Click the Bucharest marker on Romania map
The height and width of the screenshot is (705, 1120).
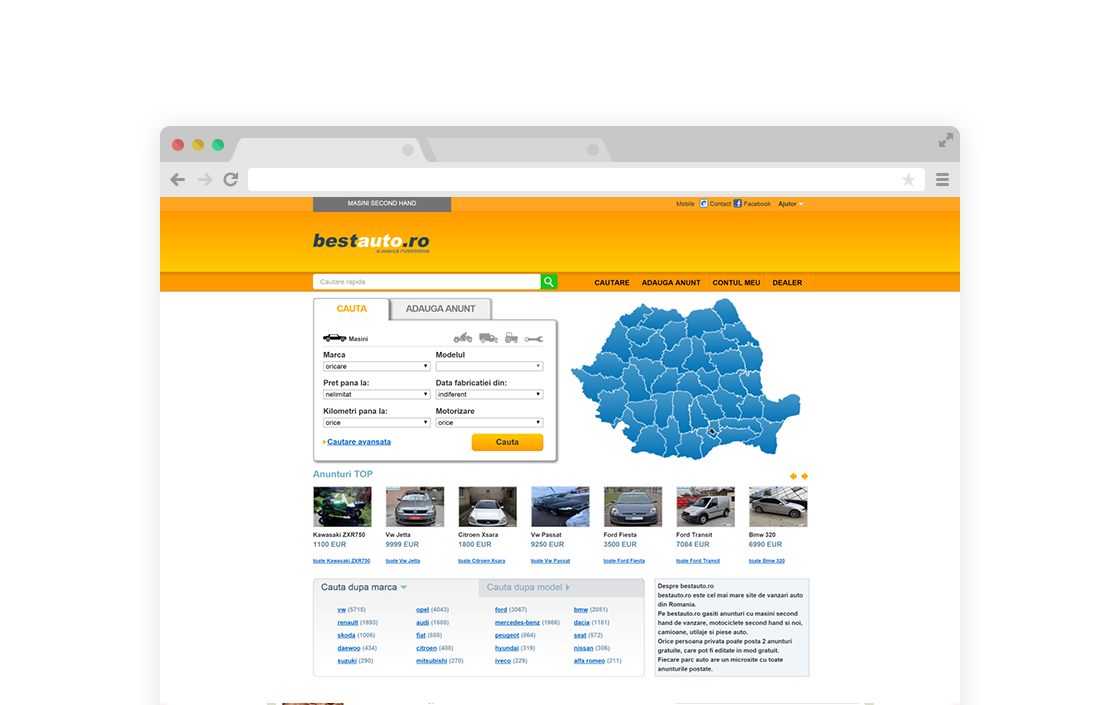(712, 431)
